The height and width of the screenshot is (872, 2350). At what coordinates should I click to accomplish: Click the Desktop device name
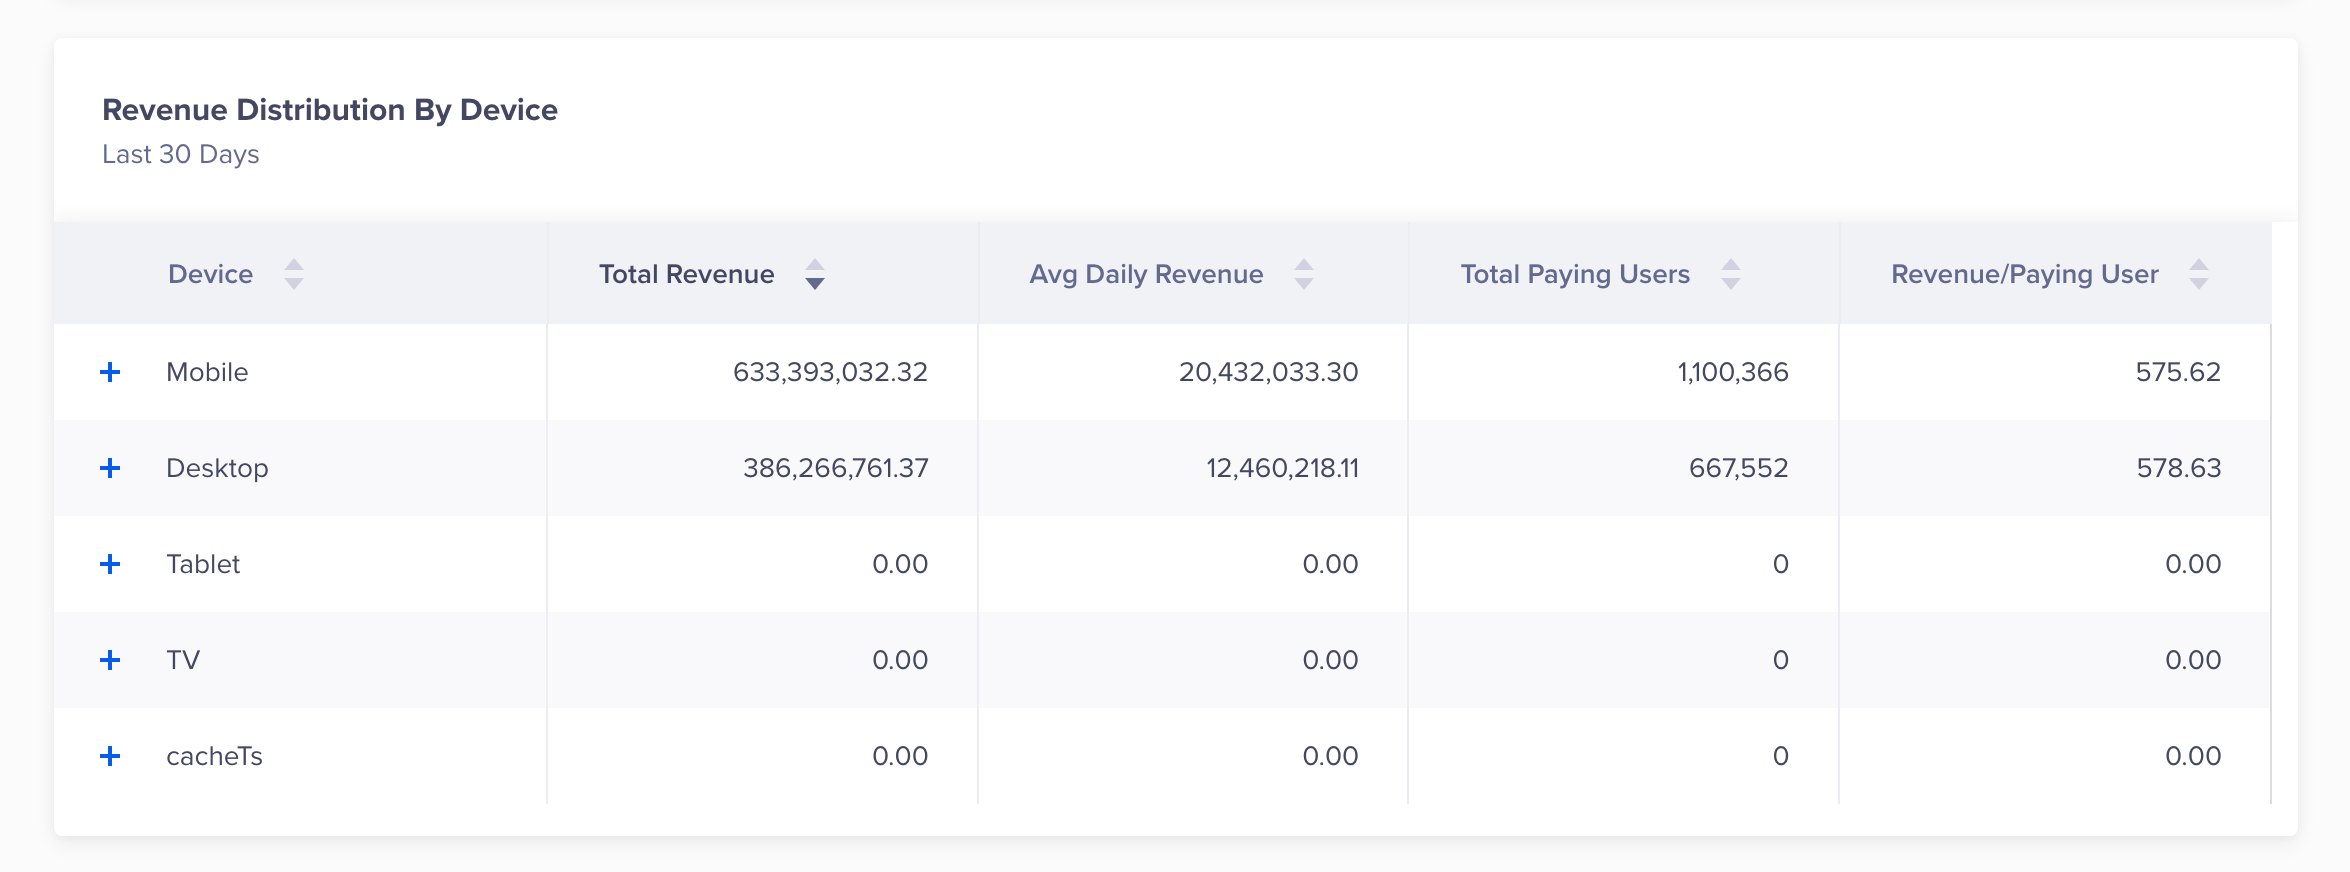217,468
